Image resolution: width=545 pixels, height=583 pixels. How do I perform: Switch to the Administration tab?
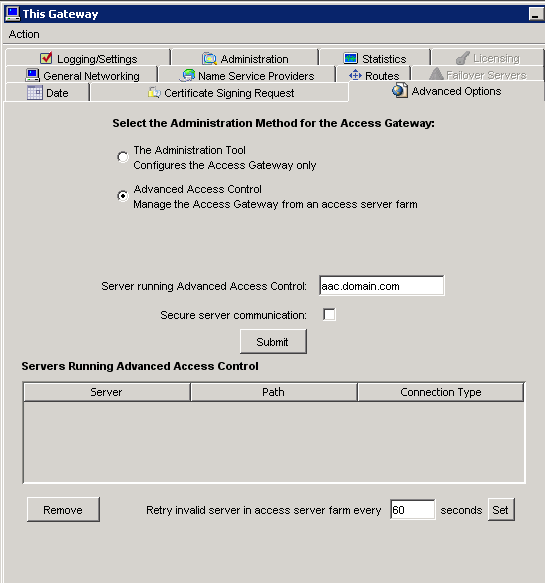245,58
